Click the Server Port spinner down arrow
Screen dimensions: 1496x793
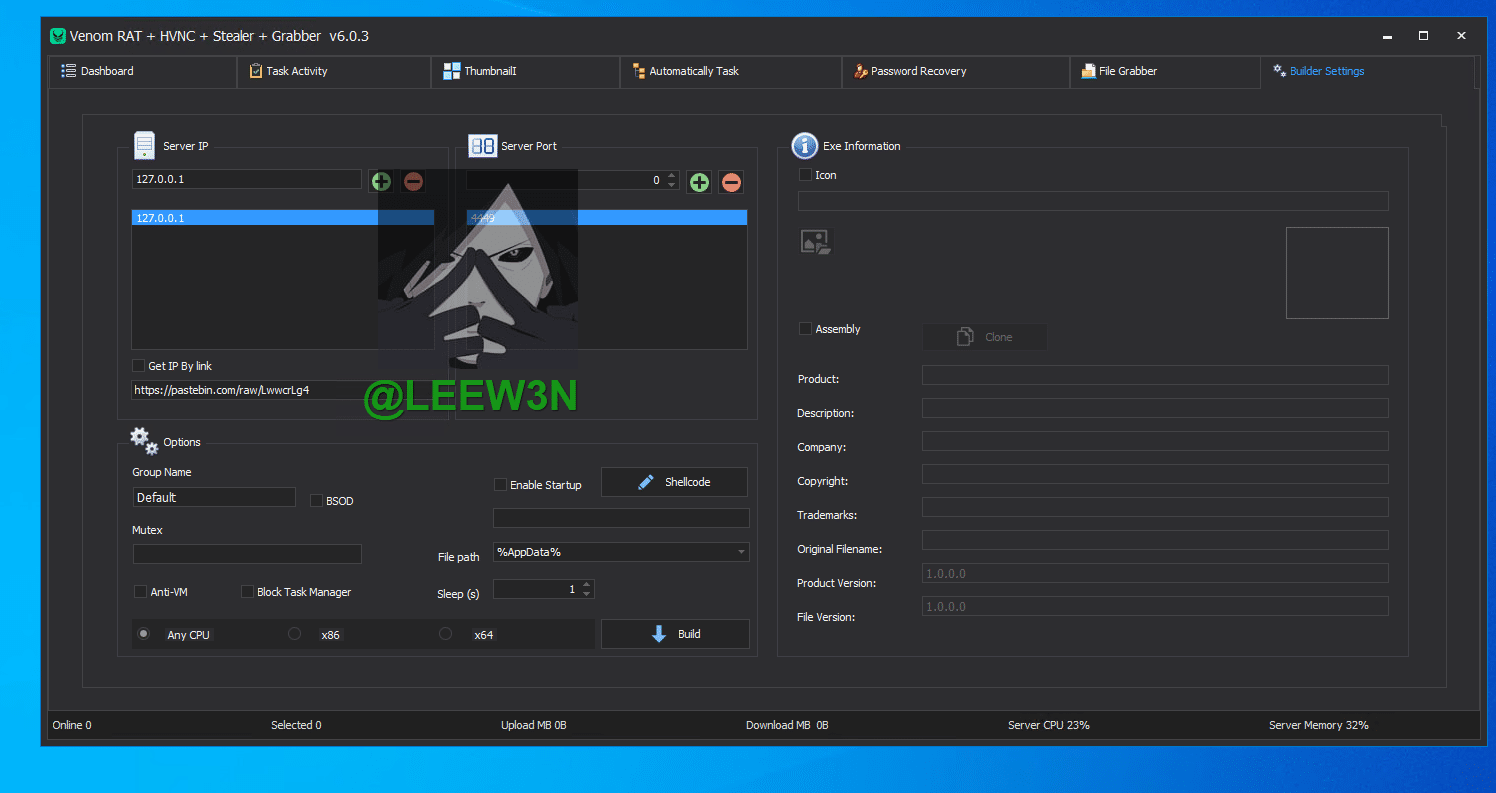[672, 186]
